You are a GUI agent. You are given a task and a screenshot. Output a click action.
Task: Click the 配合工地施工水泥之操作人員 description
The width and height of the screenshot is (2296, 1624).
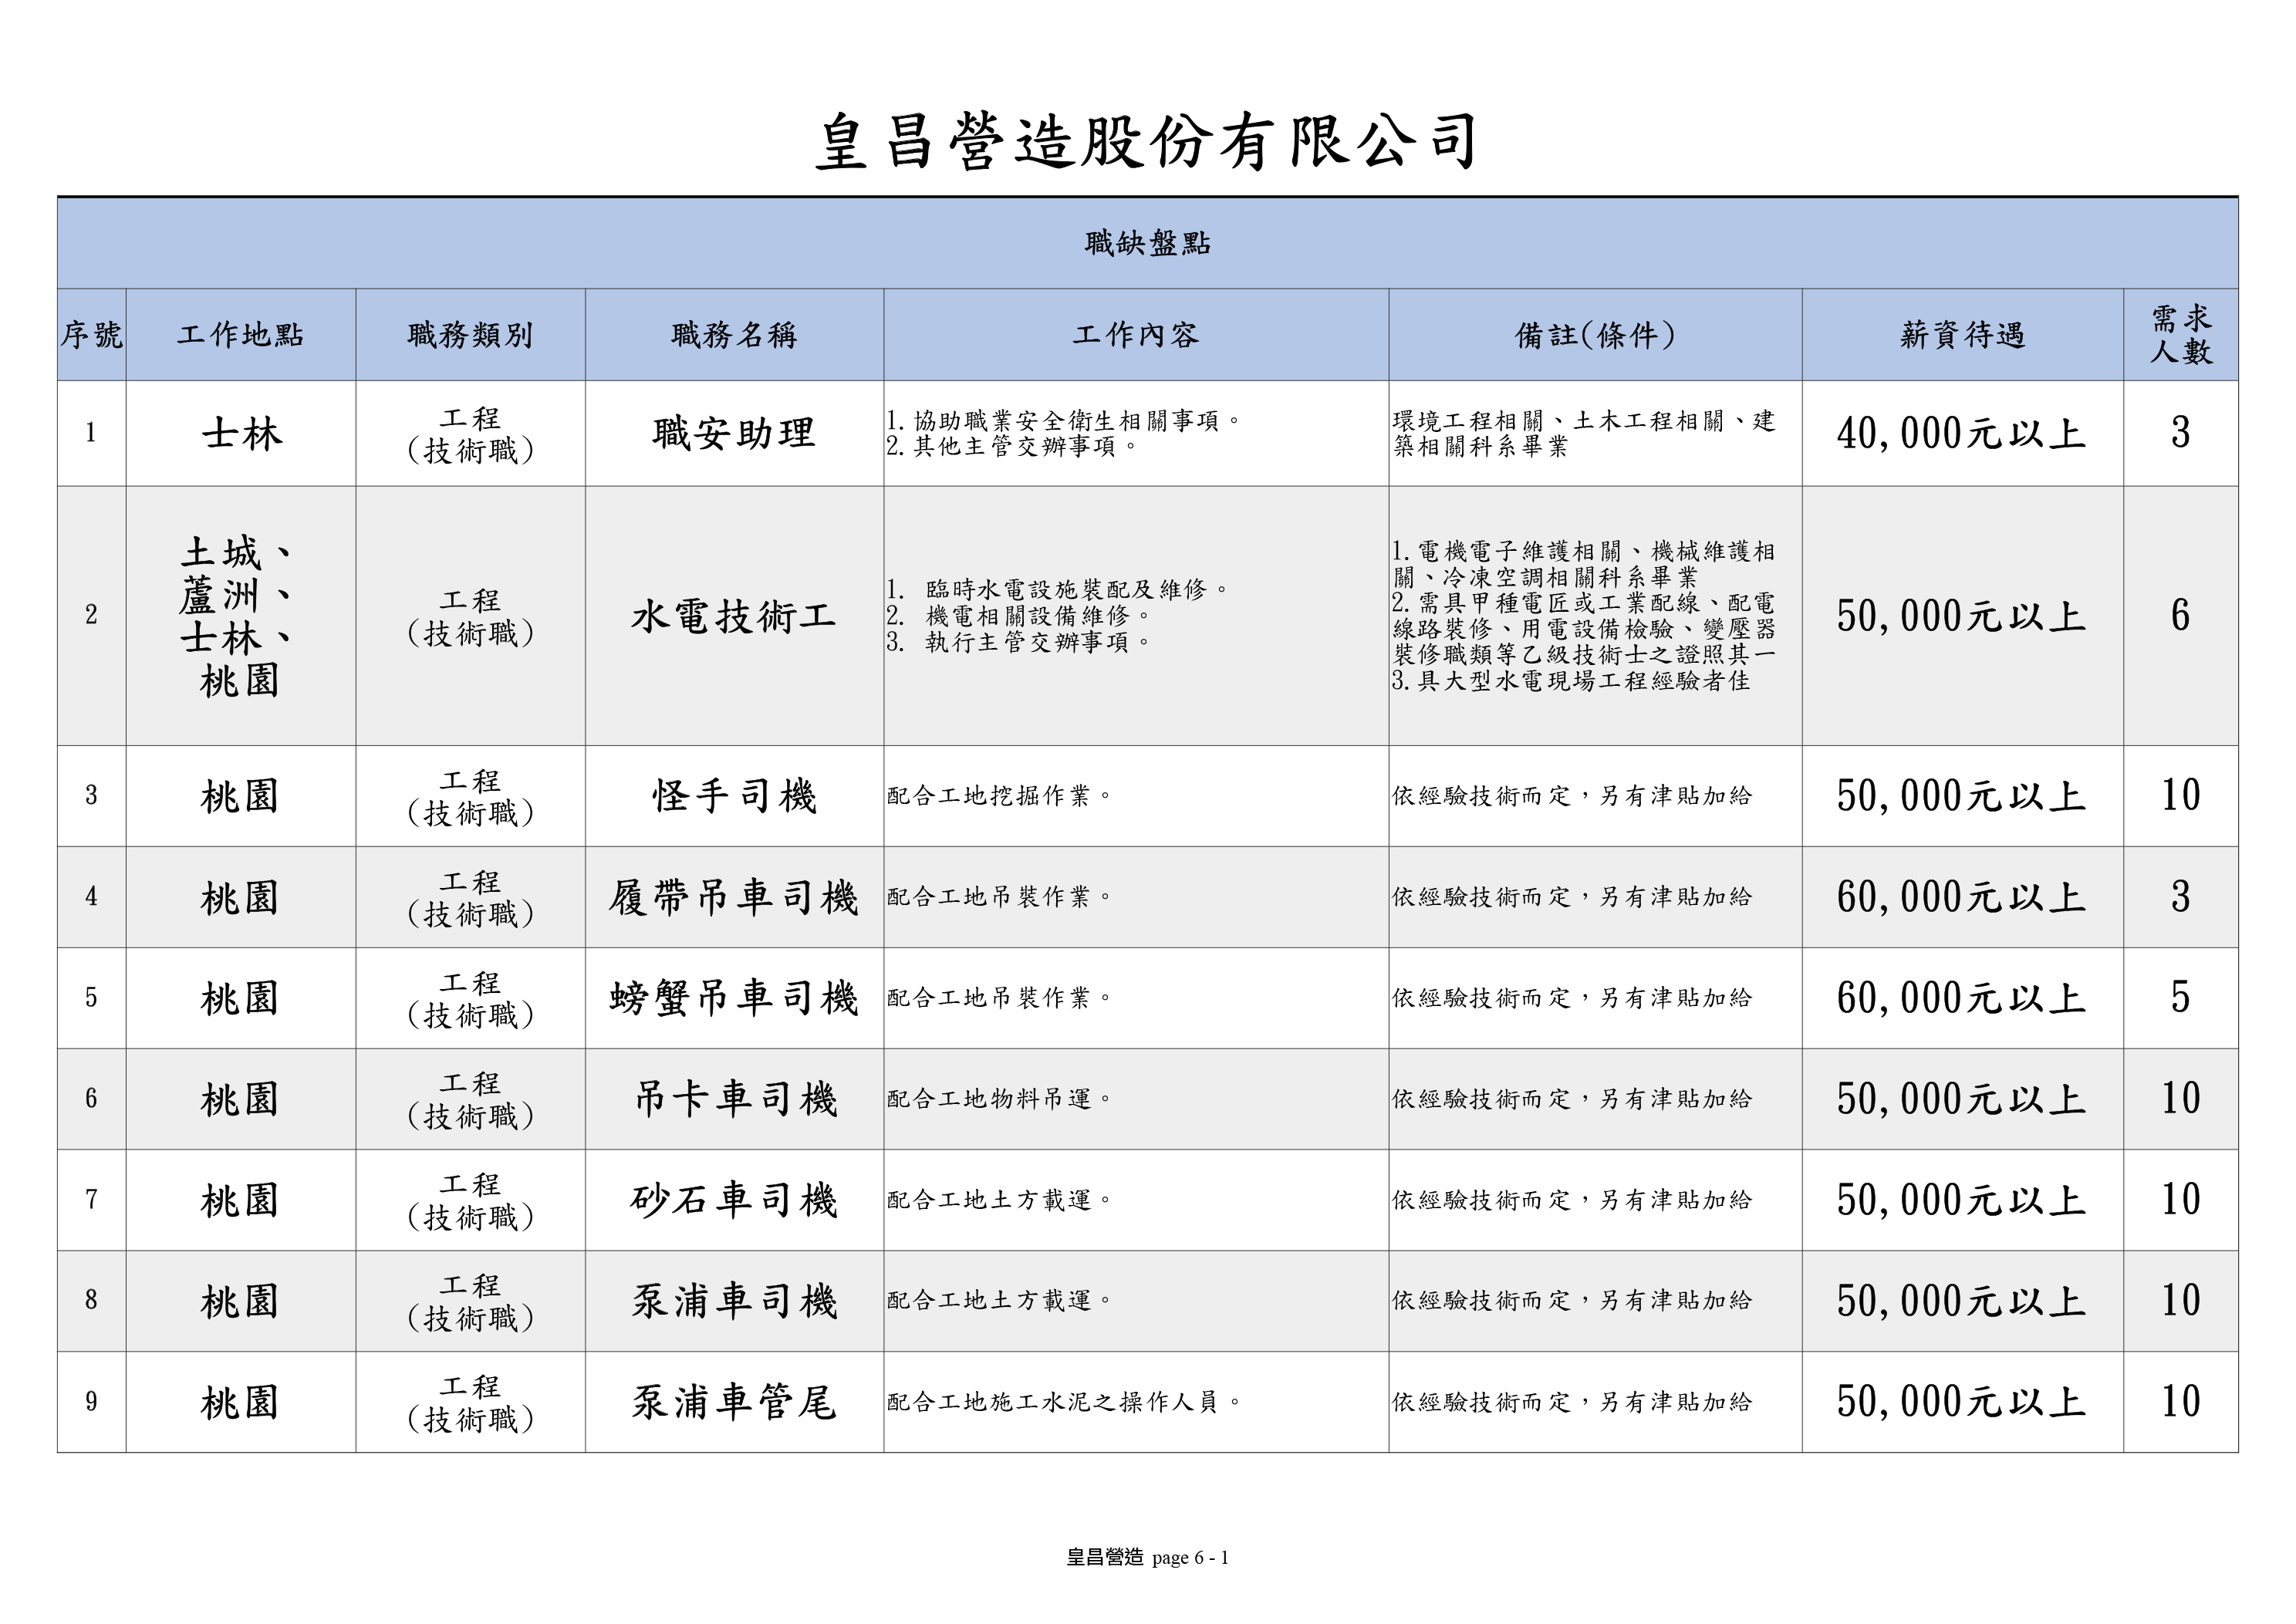pyautogui.click(x=1064, y=1403)
